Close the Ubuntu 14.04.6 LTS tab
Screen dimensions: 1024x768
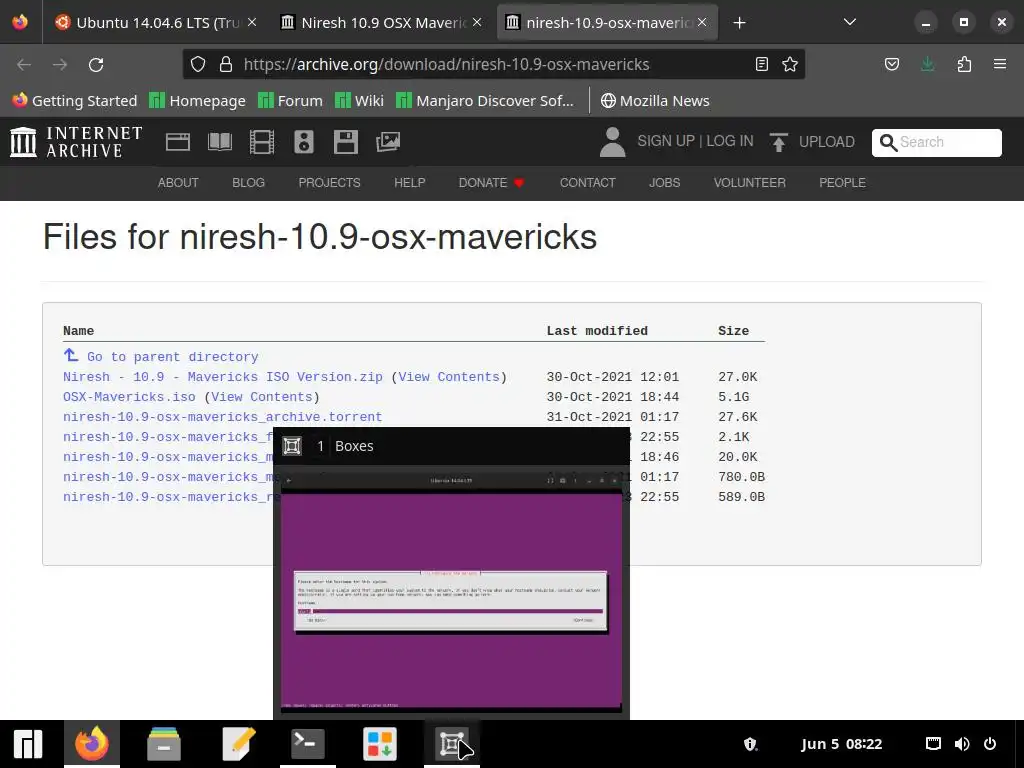pyautogui.click(x=252, y=22)
